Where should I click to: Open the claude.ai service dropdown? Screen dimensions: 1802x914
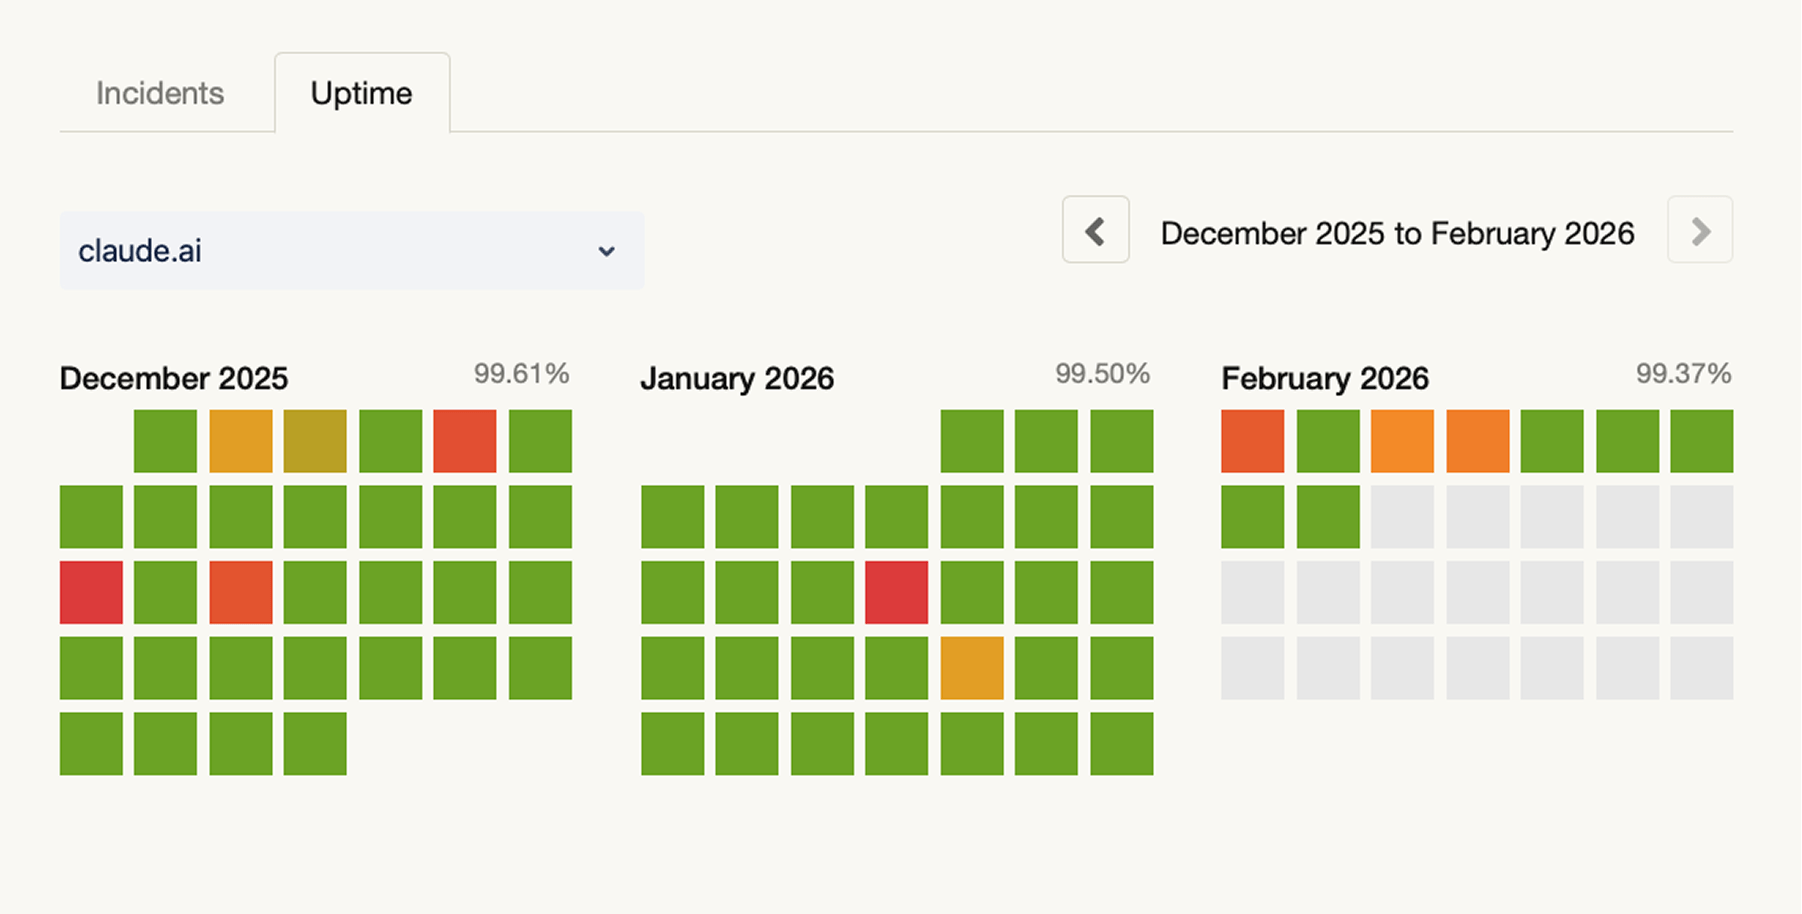pos(352,251)
